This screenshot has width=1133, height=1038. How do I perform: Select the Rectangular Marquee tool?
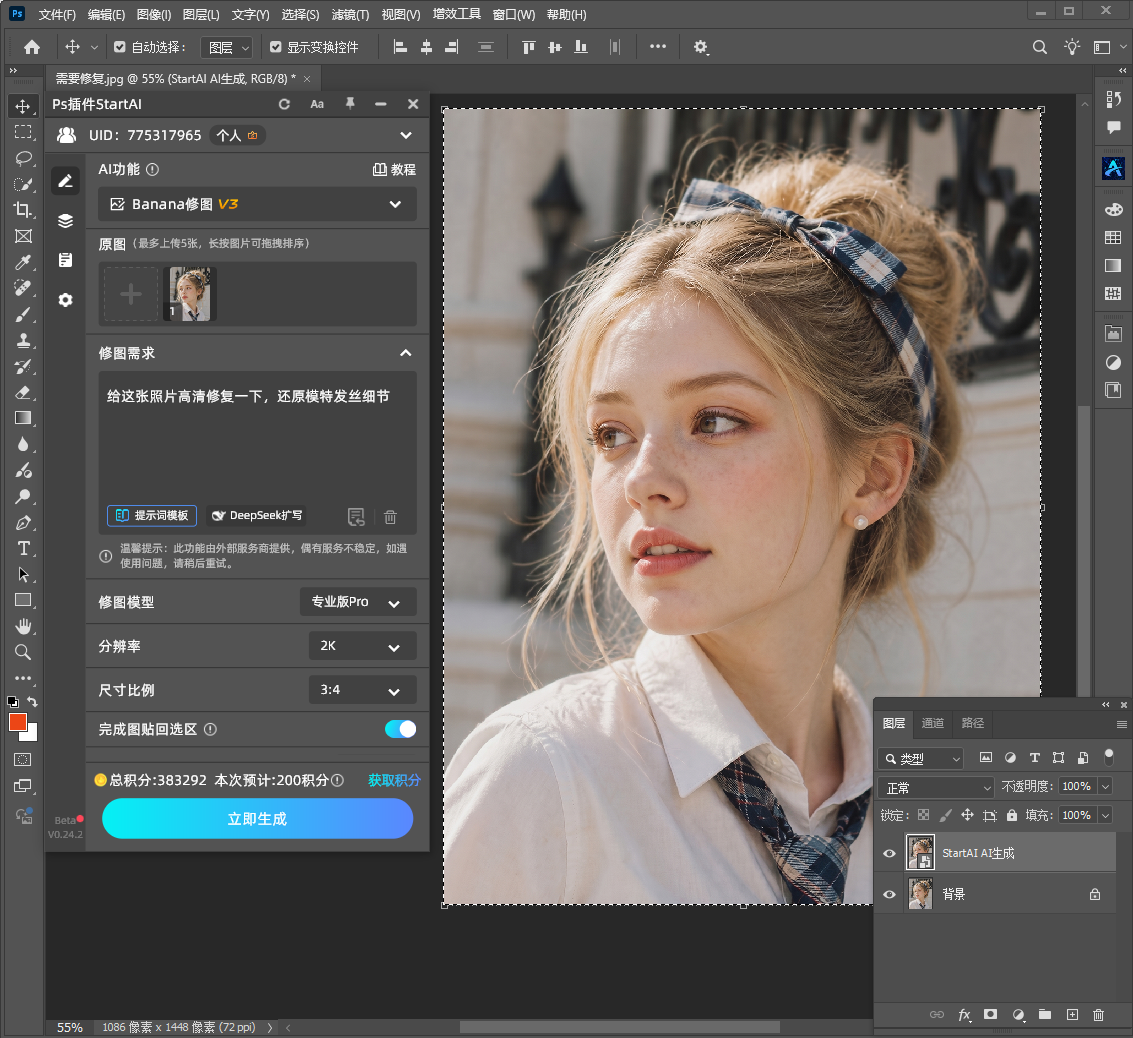[x=22, y=132]
